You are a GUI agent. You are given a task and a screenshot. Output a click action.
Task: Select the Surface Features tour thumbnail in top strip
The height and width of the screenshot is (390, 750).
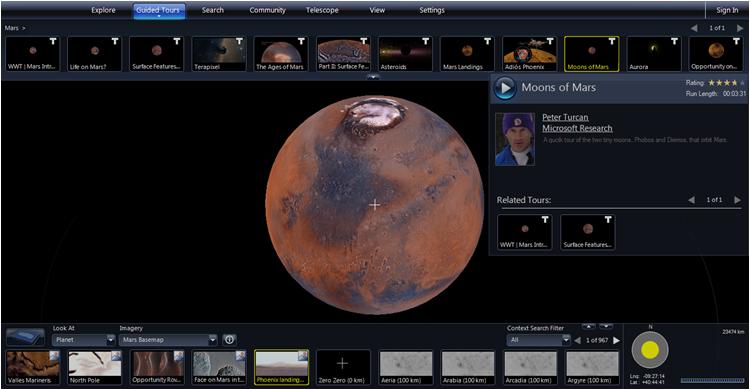[157, 54]
